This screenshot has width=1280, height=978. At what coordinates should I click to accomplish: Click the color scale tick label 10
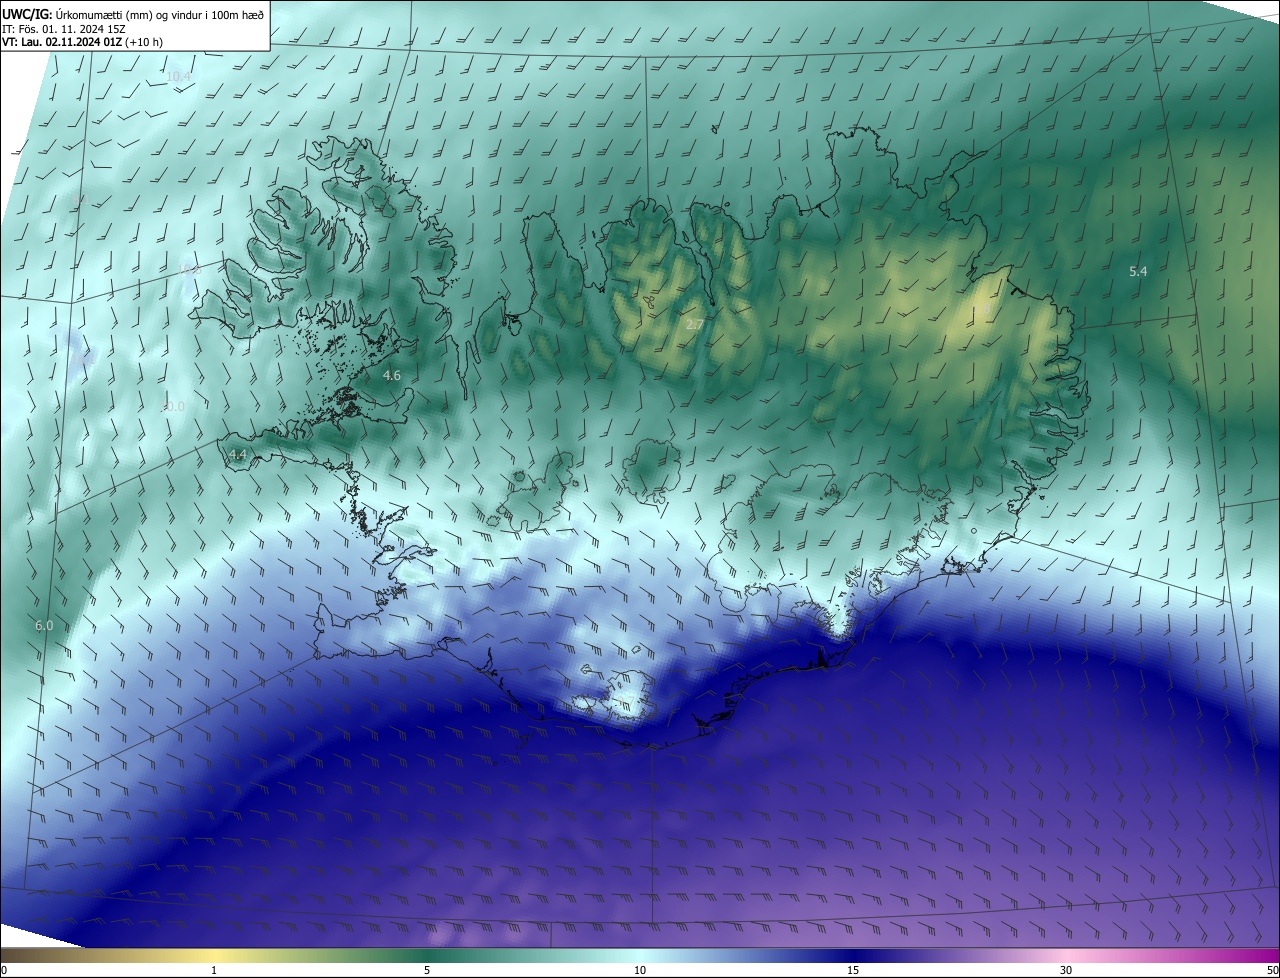point(640,971)
